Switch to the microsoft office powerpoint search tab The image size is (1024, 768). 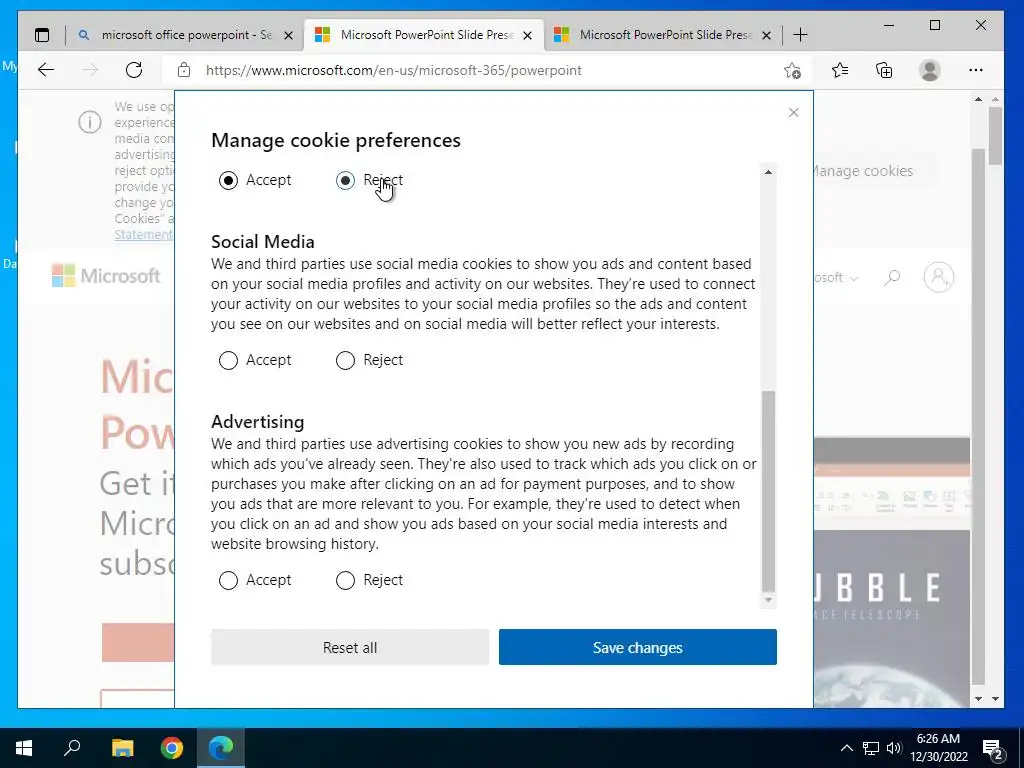point(185,35)
